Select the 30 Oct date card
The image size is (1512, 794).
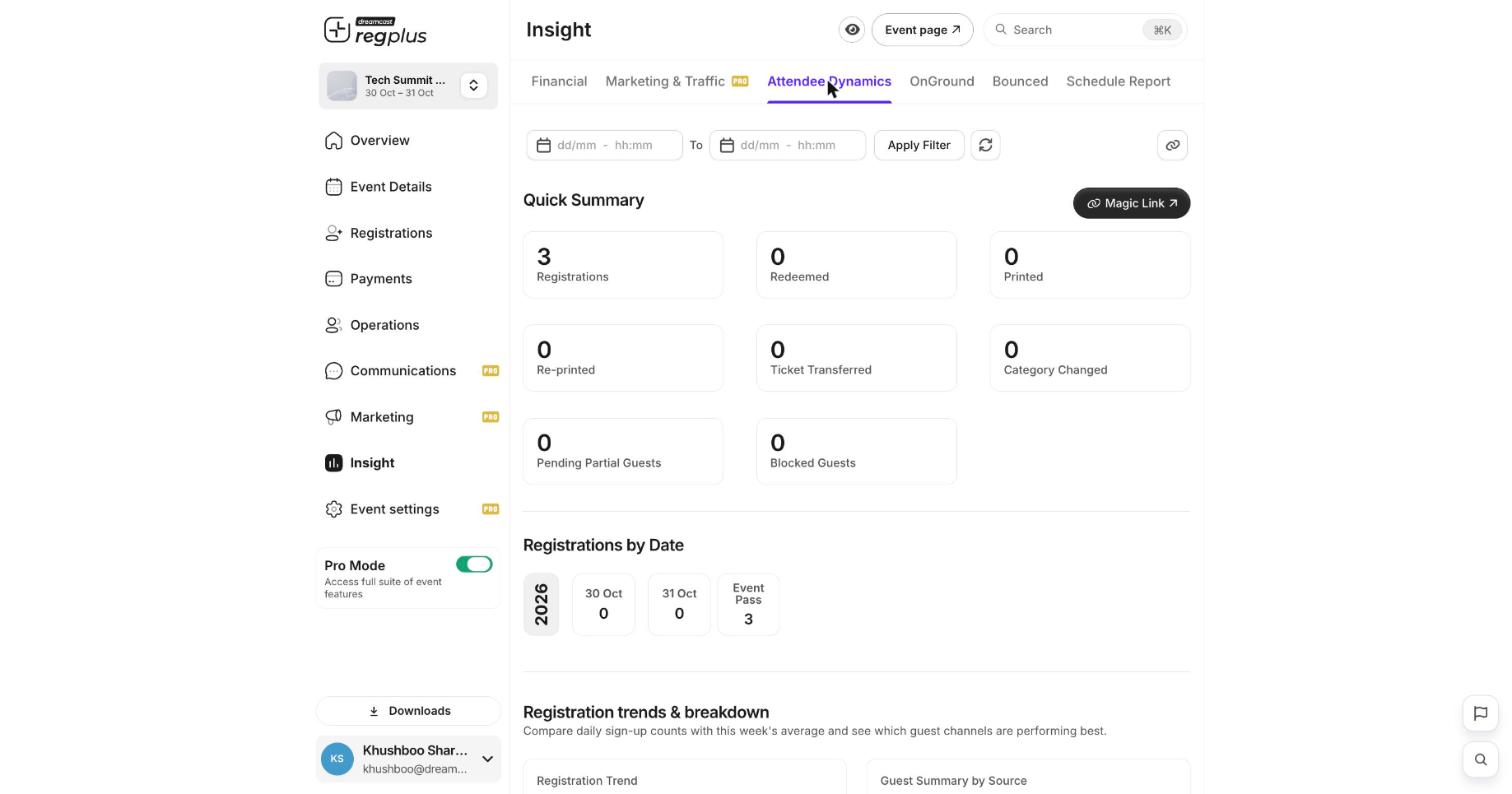tap(603, 604)
